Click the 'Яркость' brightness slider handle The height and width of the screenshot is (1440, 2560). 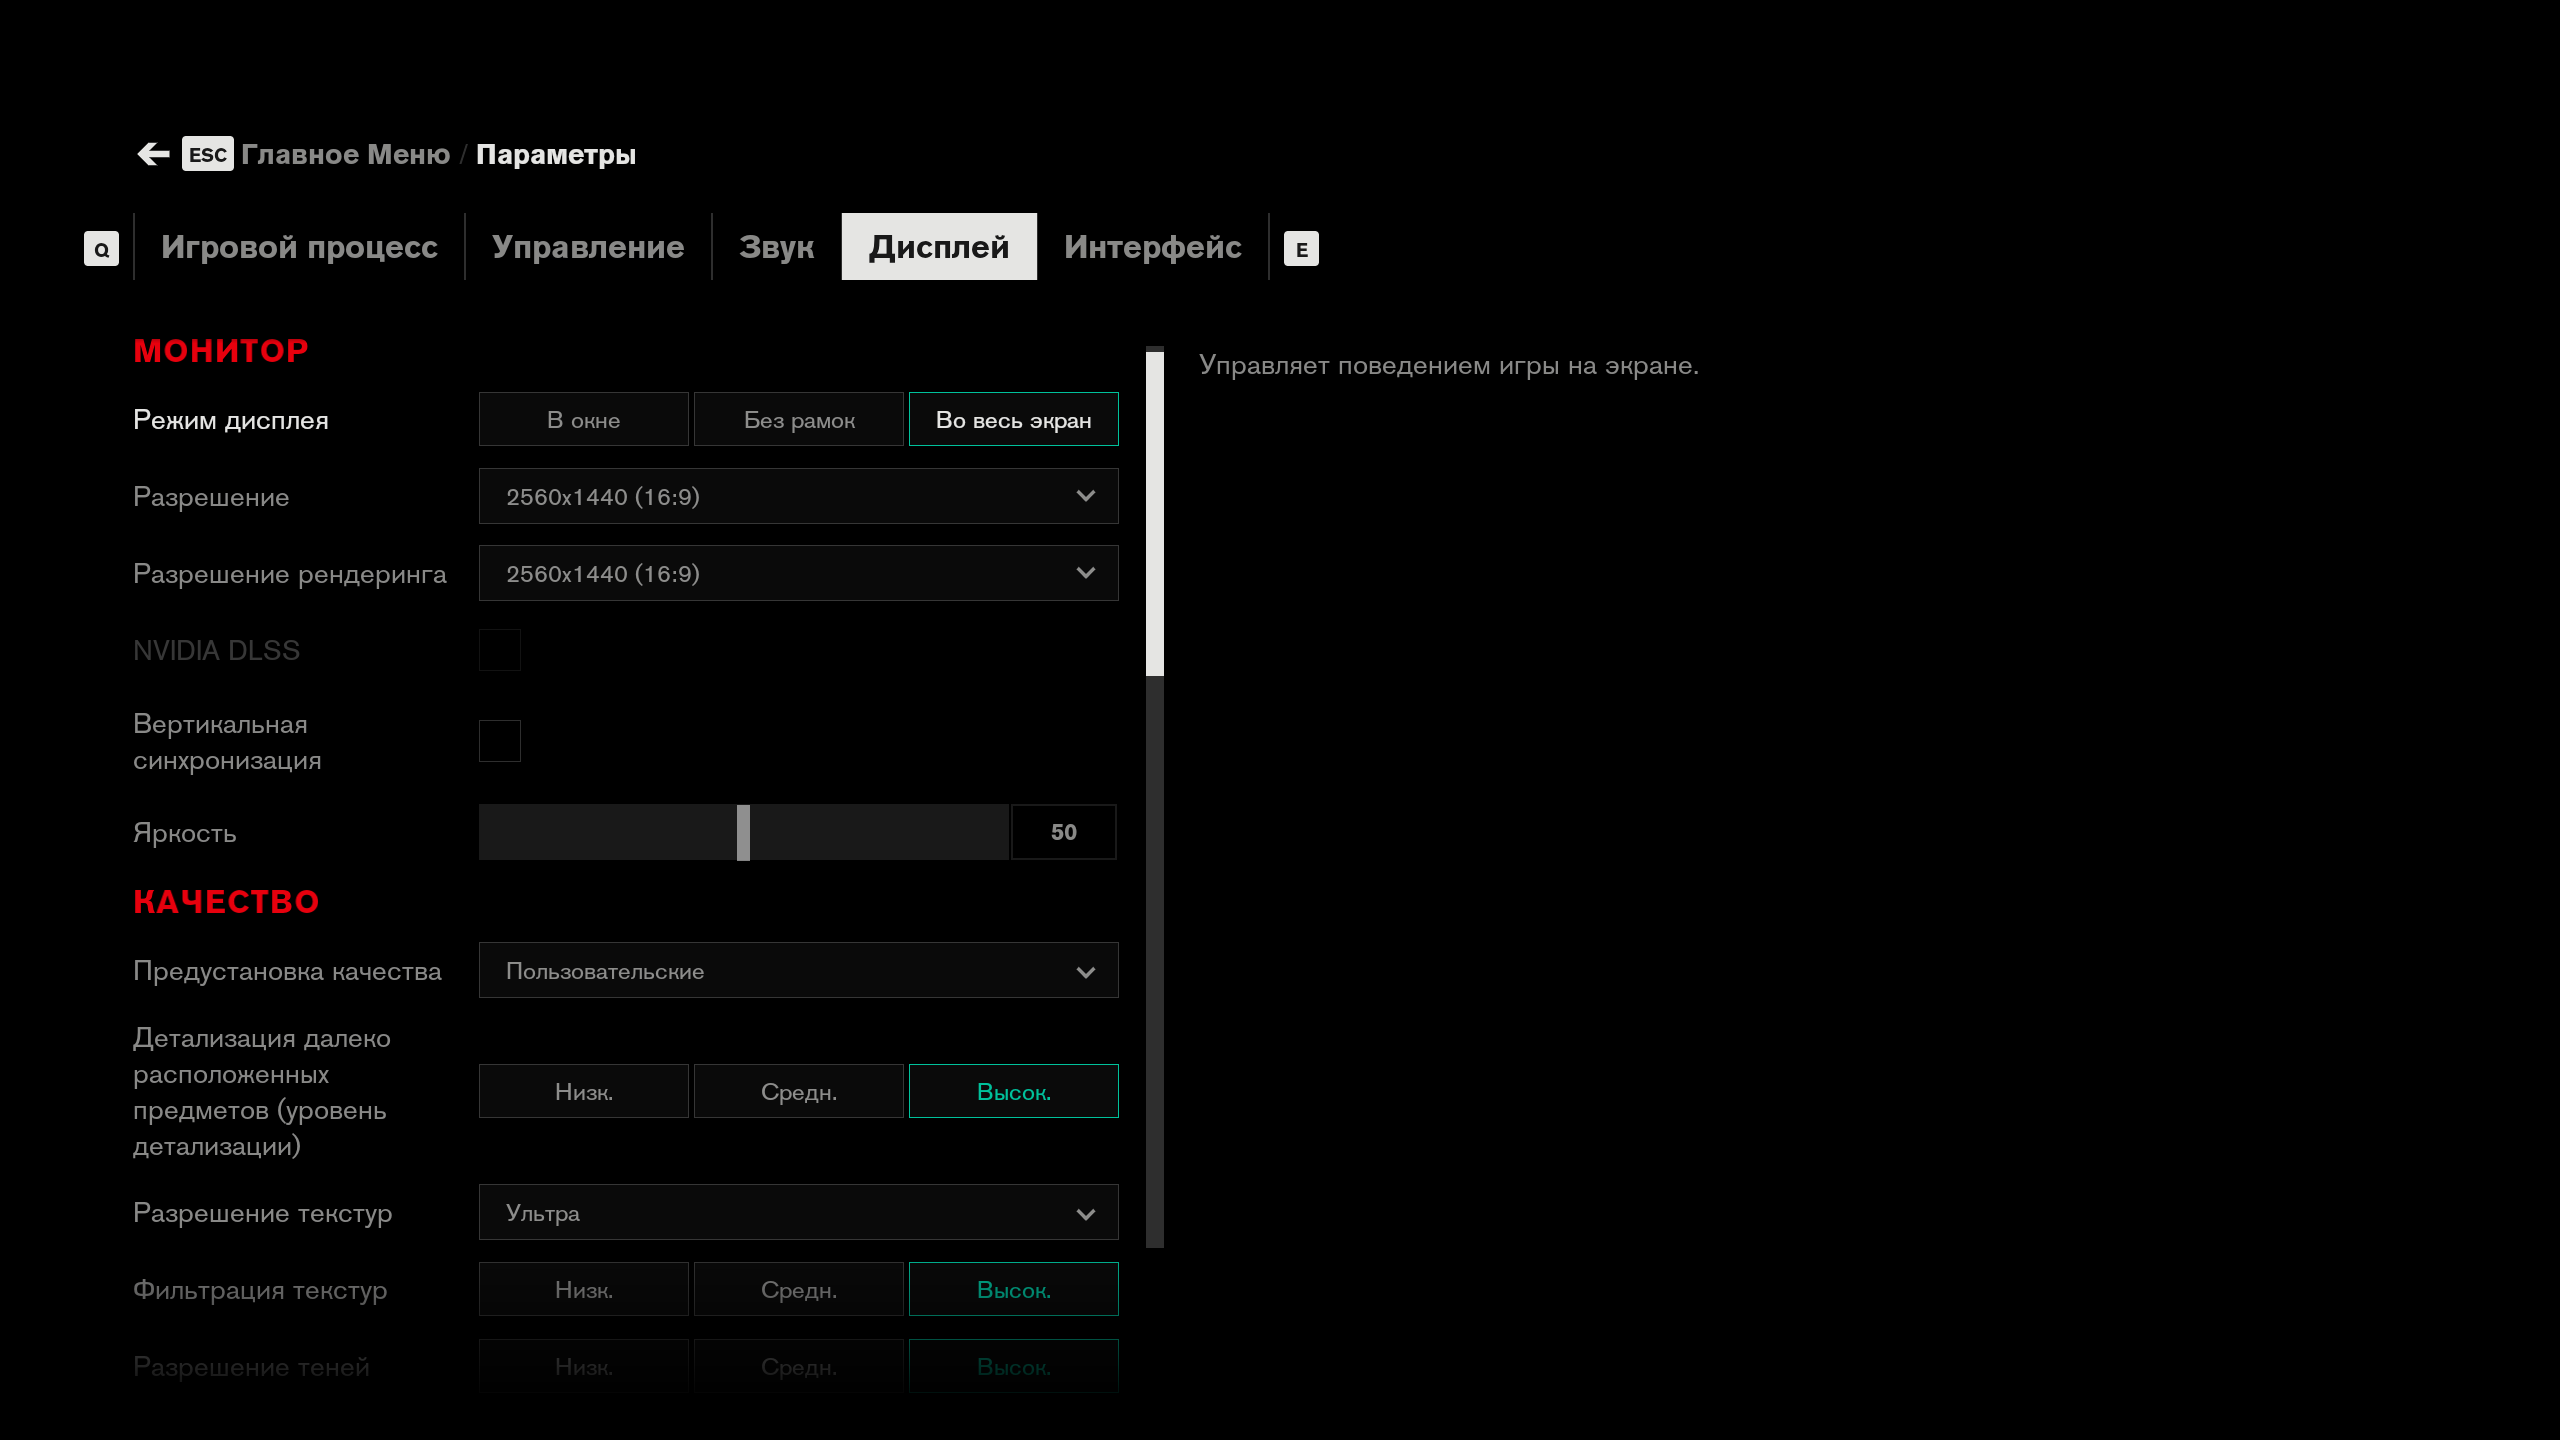[743, 833]
